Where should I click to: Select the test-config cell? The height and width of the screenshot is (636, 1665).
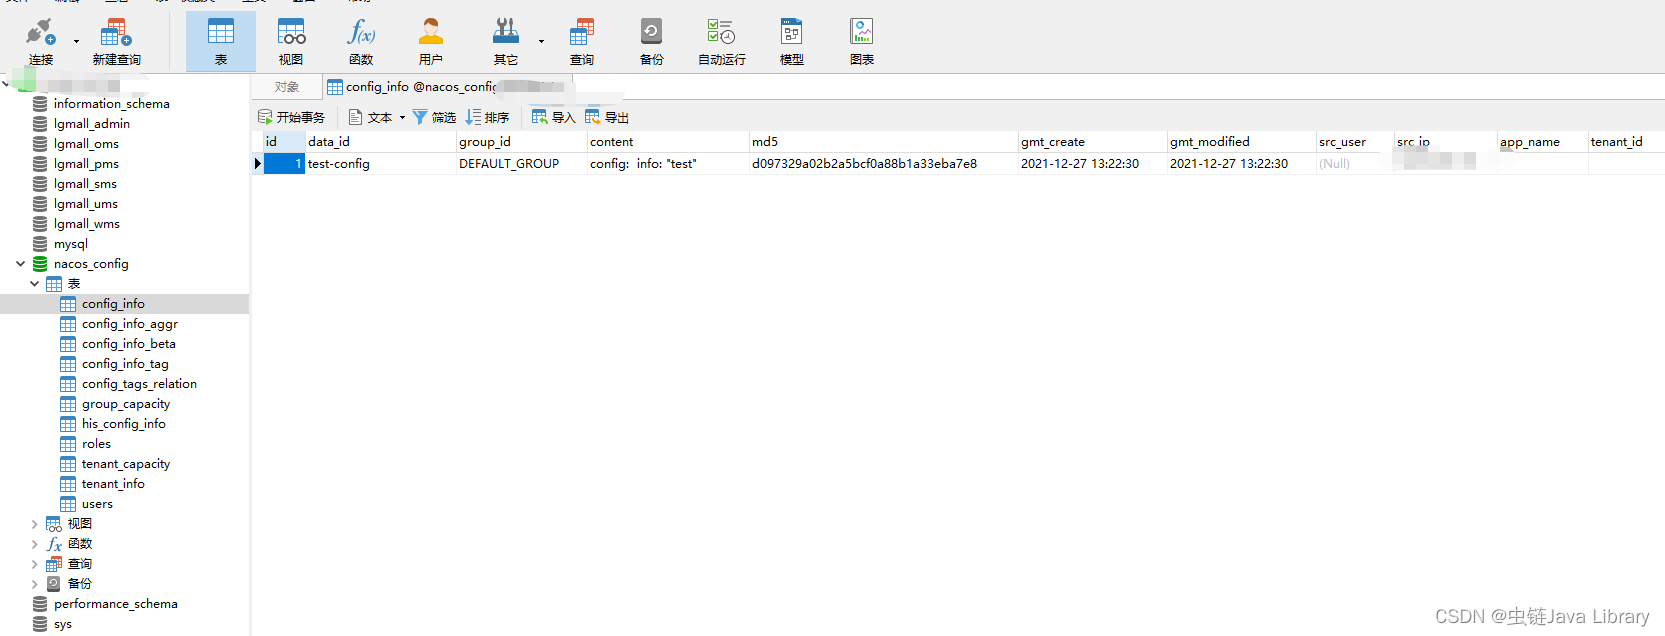(x=380, y=164)
